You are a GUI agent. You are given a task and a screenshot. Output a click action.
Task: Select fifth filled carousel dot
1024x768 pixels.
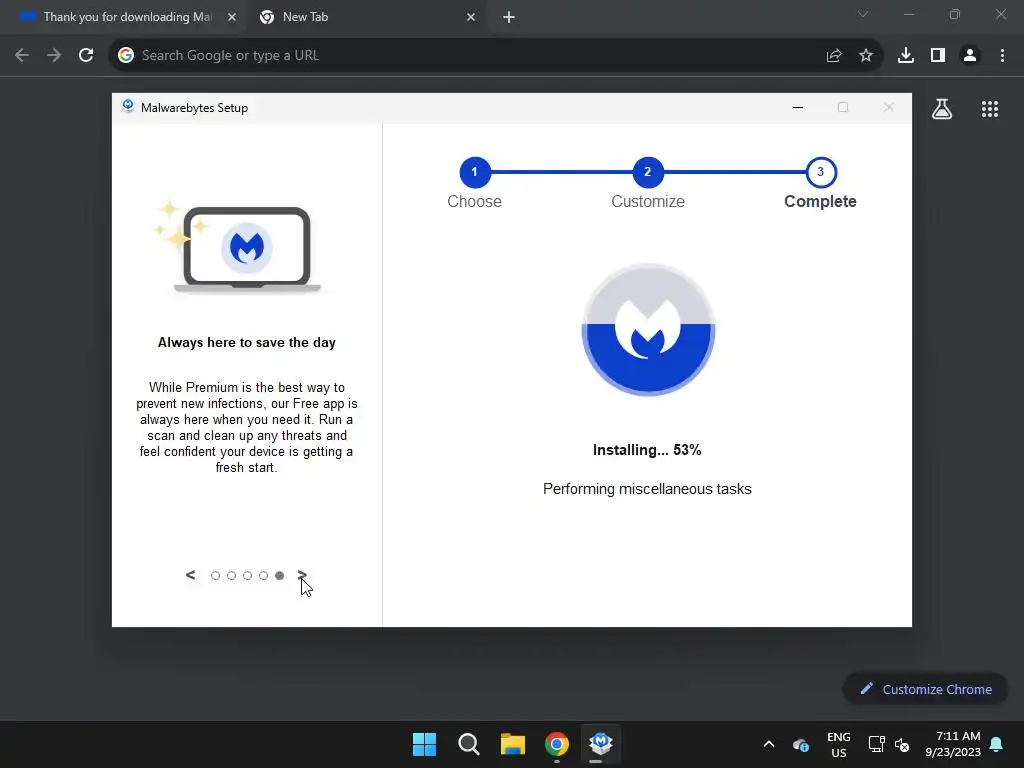click(280, 575)
